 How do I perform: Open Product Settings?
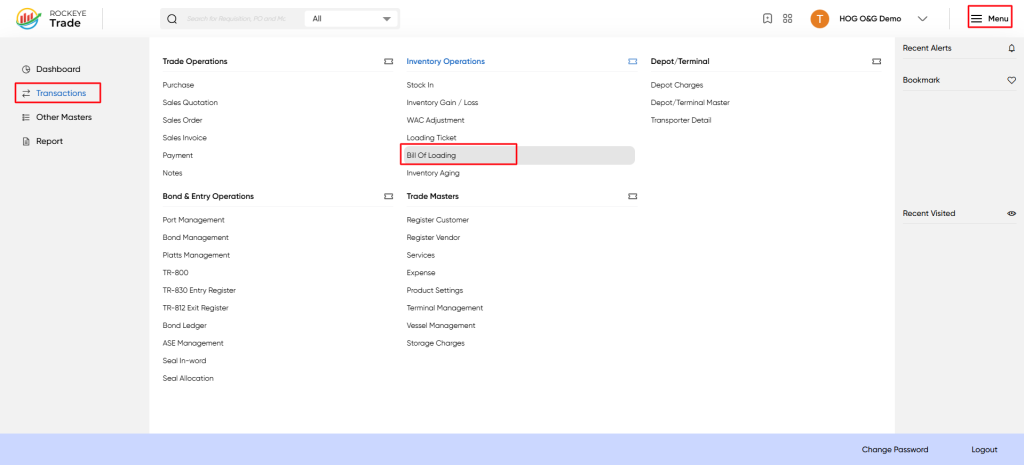[435, 291]
